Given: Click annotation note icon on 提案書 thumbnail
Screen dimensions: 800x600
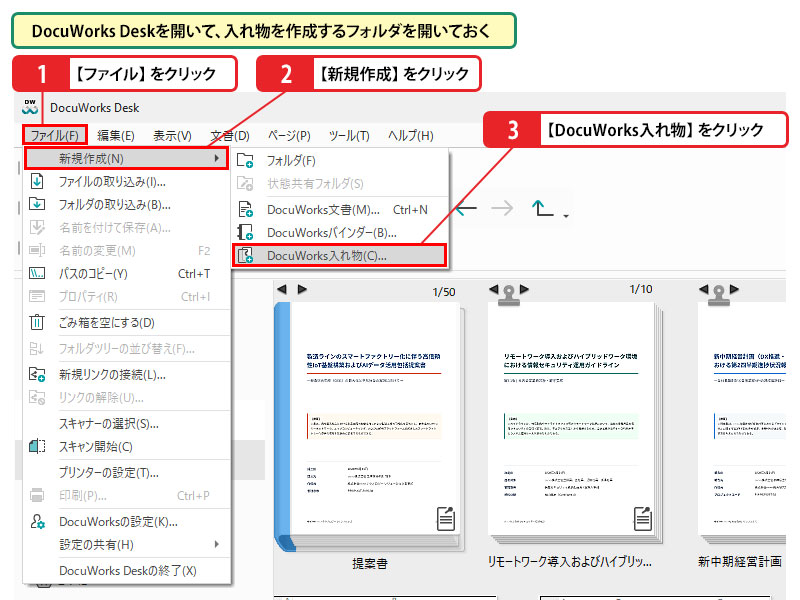Looking at the screenshot, I should (446, 519).
